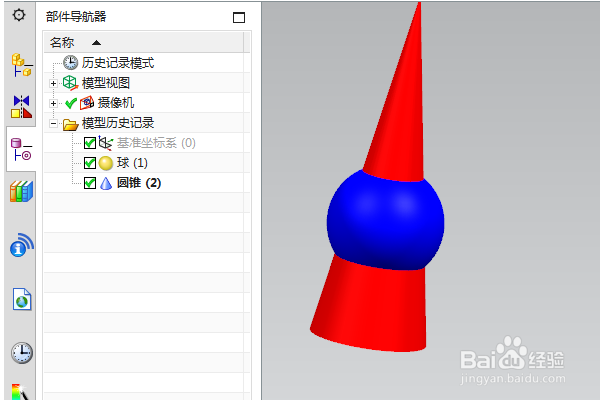Open the HD3D Tools info icon
Screen dimensions: 600x400
click(x=21, y=245)
